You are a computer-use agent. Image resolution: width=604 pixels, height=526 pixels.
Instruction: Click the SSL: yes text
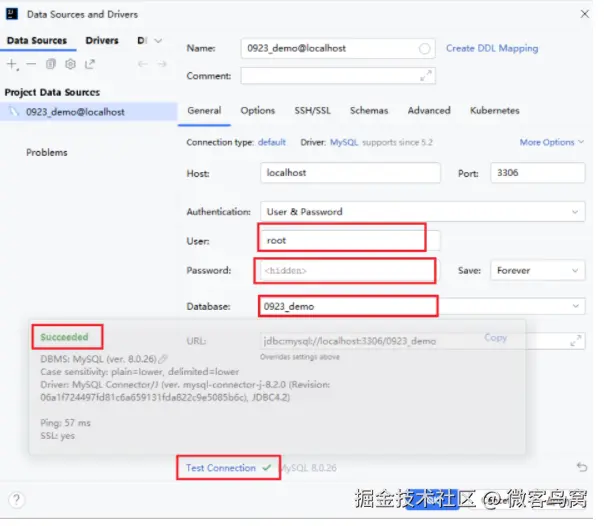click(x=57, y=436)
